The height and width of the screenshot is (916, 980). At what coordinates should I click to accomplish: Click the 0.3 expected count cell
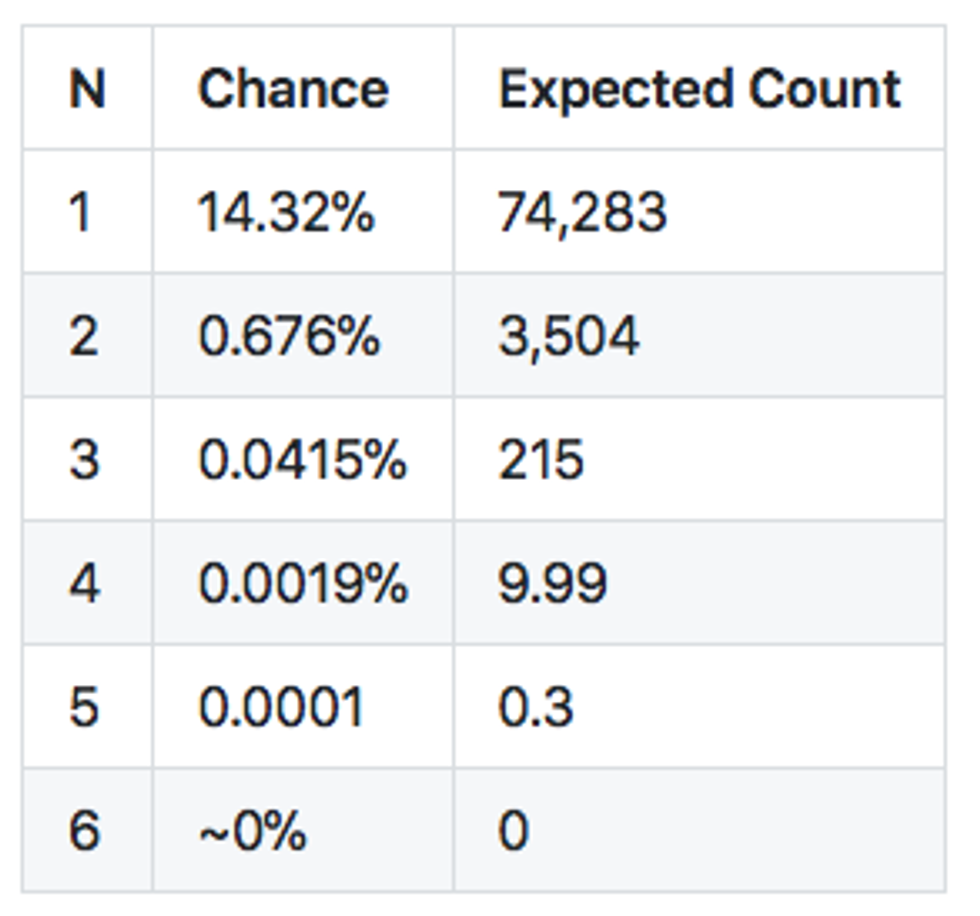click(535, 707)
